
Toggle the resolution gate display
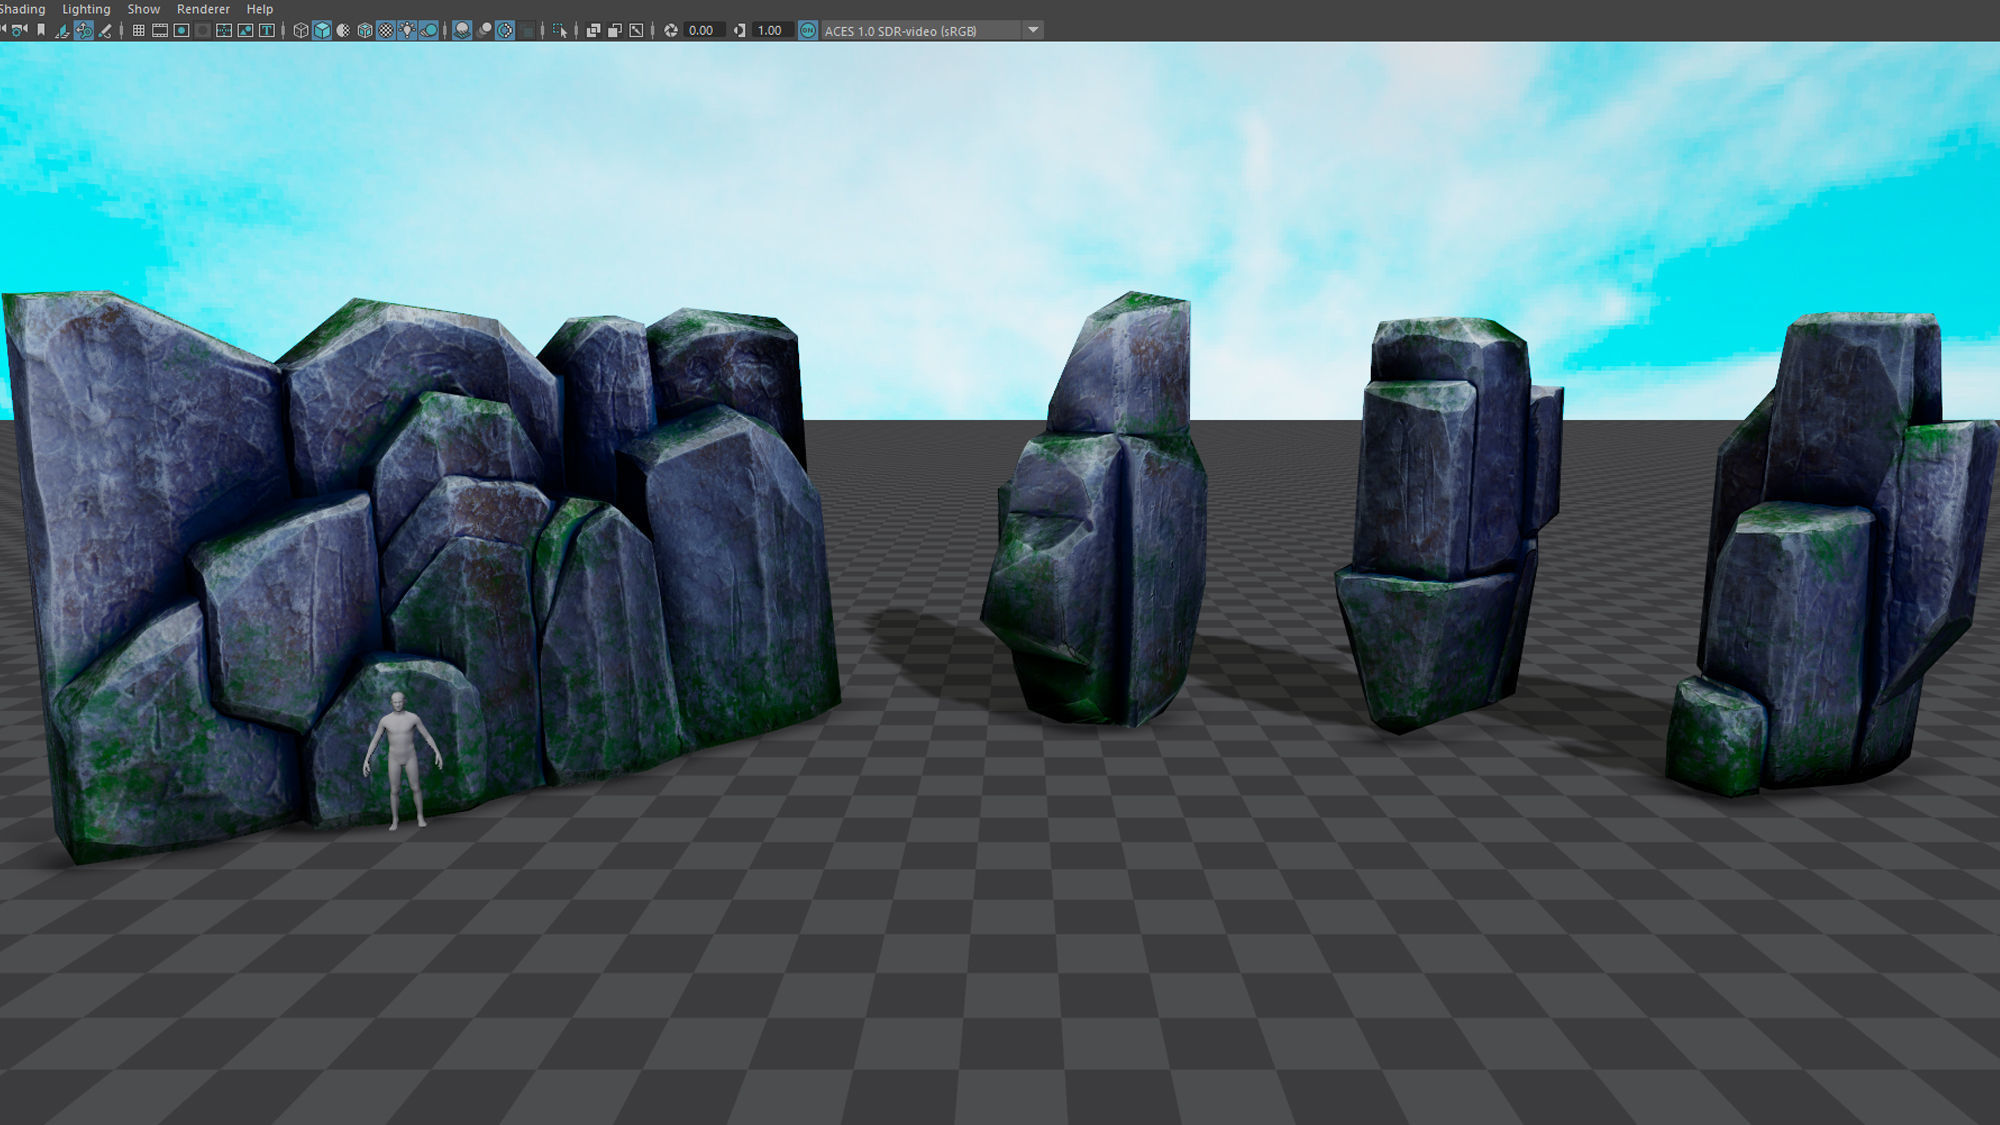pos(181,31)
